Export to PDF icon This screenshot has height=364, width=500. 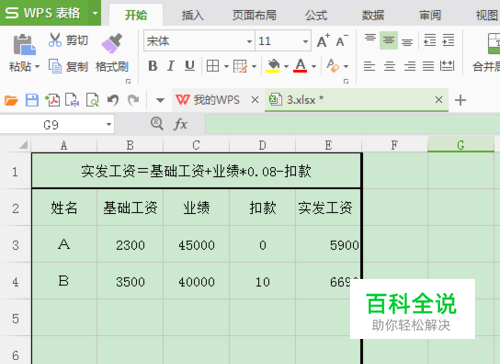(x=52, y=100)
